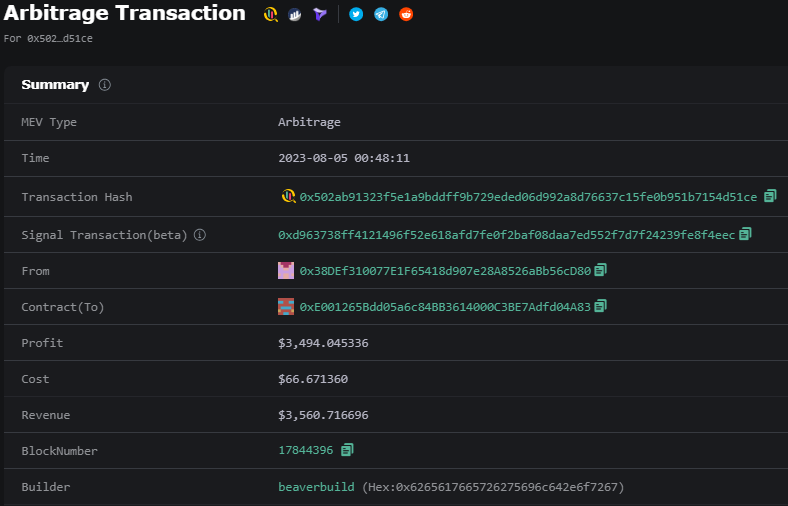Click the 'BlockNumber' row label

click(59, 451)
